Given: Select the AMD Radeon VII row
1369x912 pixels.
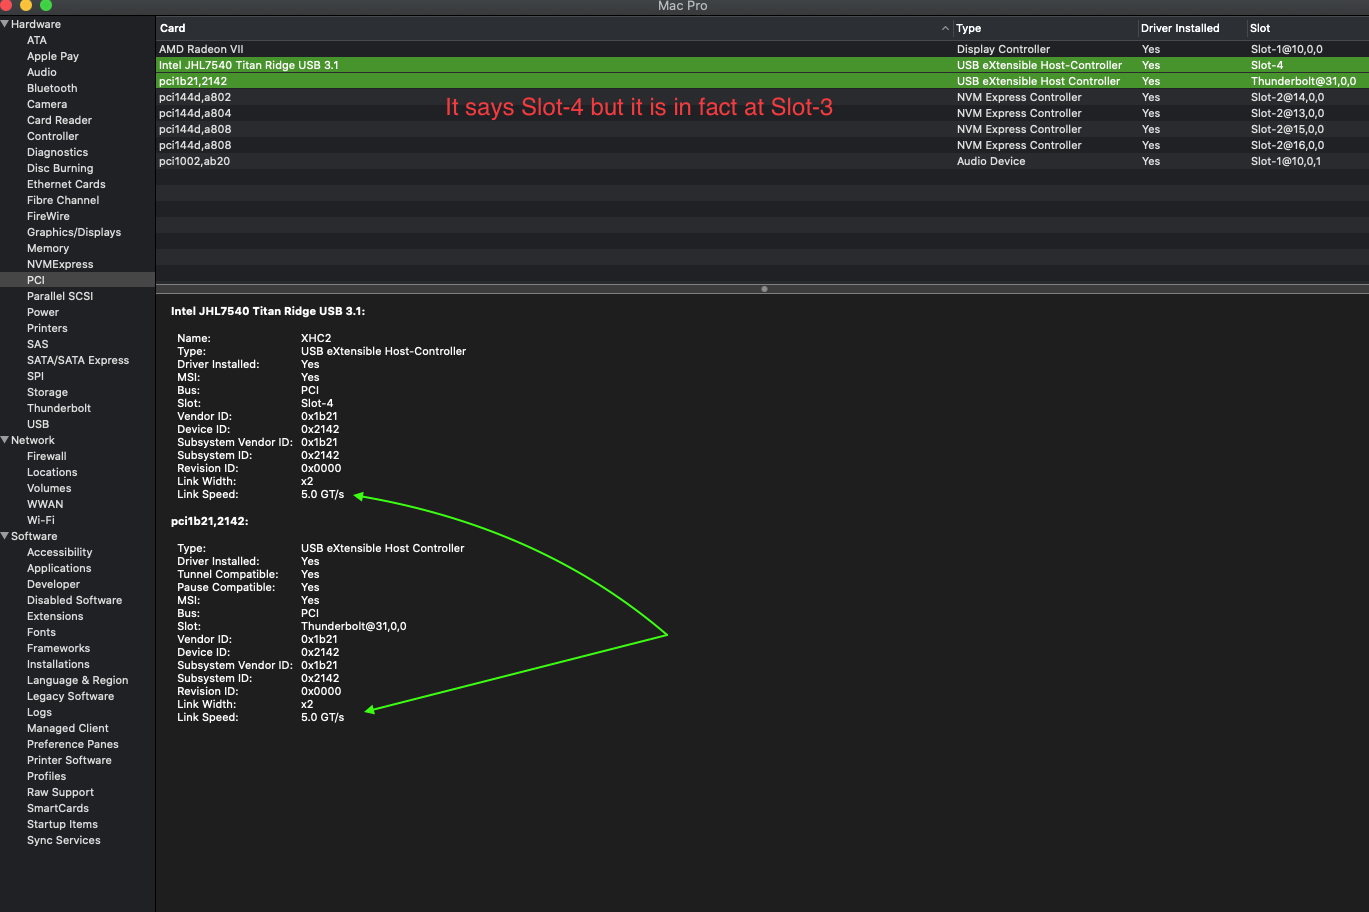Looking at the screenshot, I should tap(762, 49).
